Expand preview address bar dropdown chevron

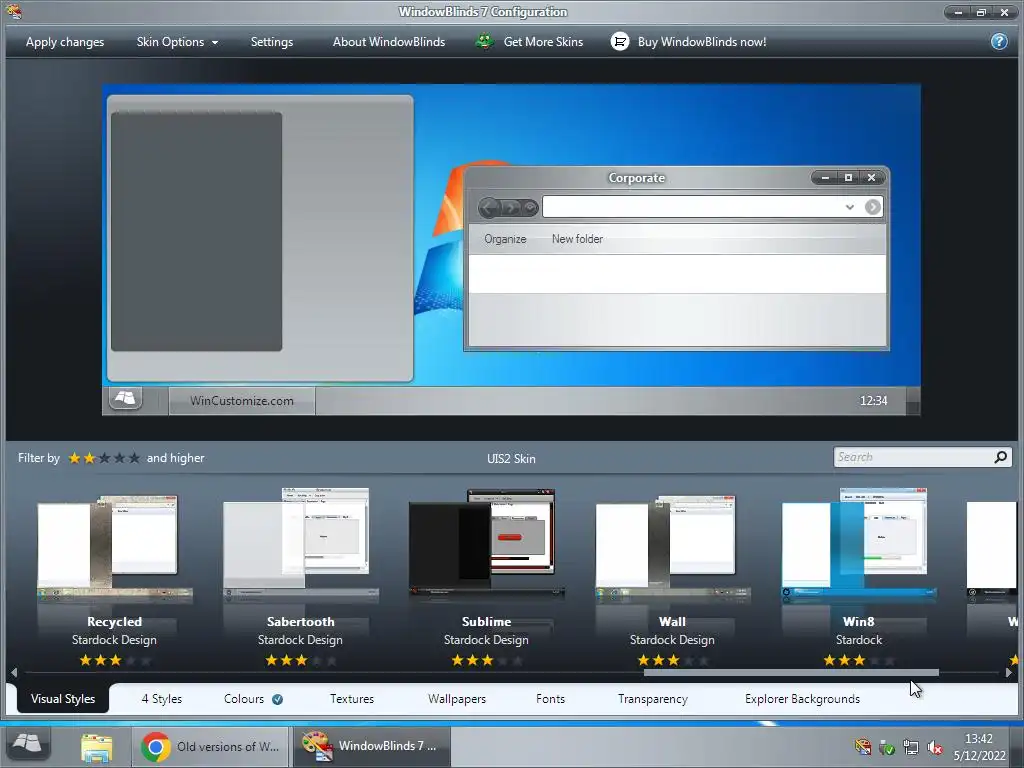pyautogui.click(x=849, y=207)
